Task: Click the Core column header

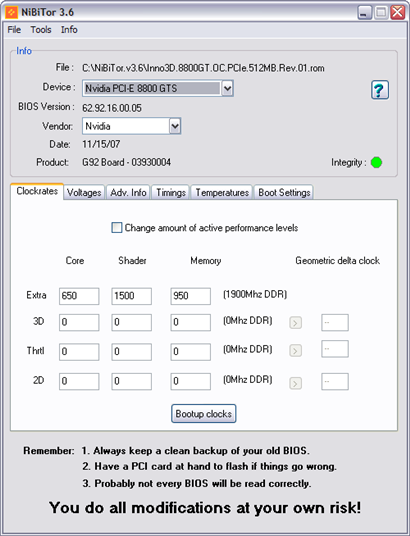Action: pos(75,260)
